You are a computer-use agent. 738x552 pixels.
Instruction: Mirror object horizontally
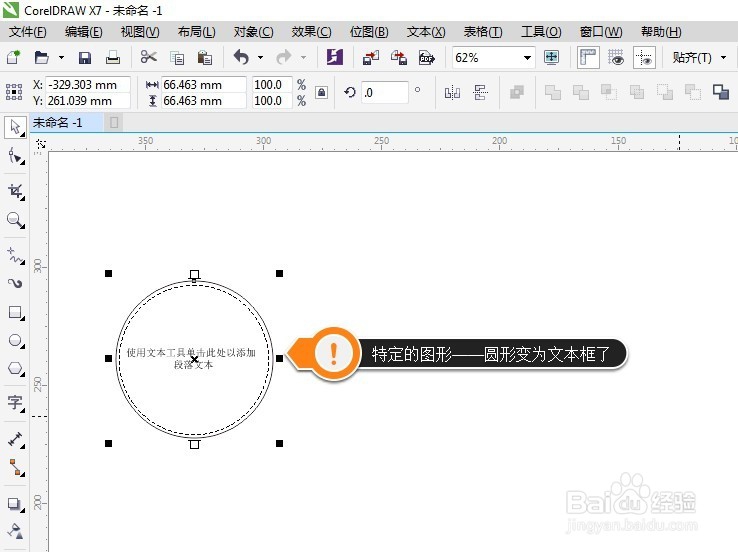click(452, 92)
